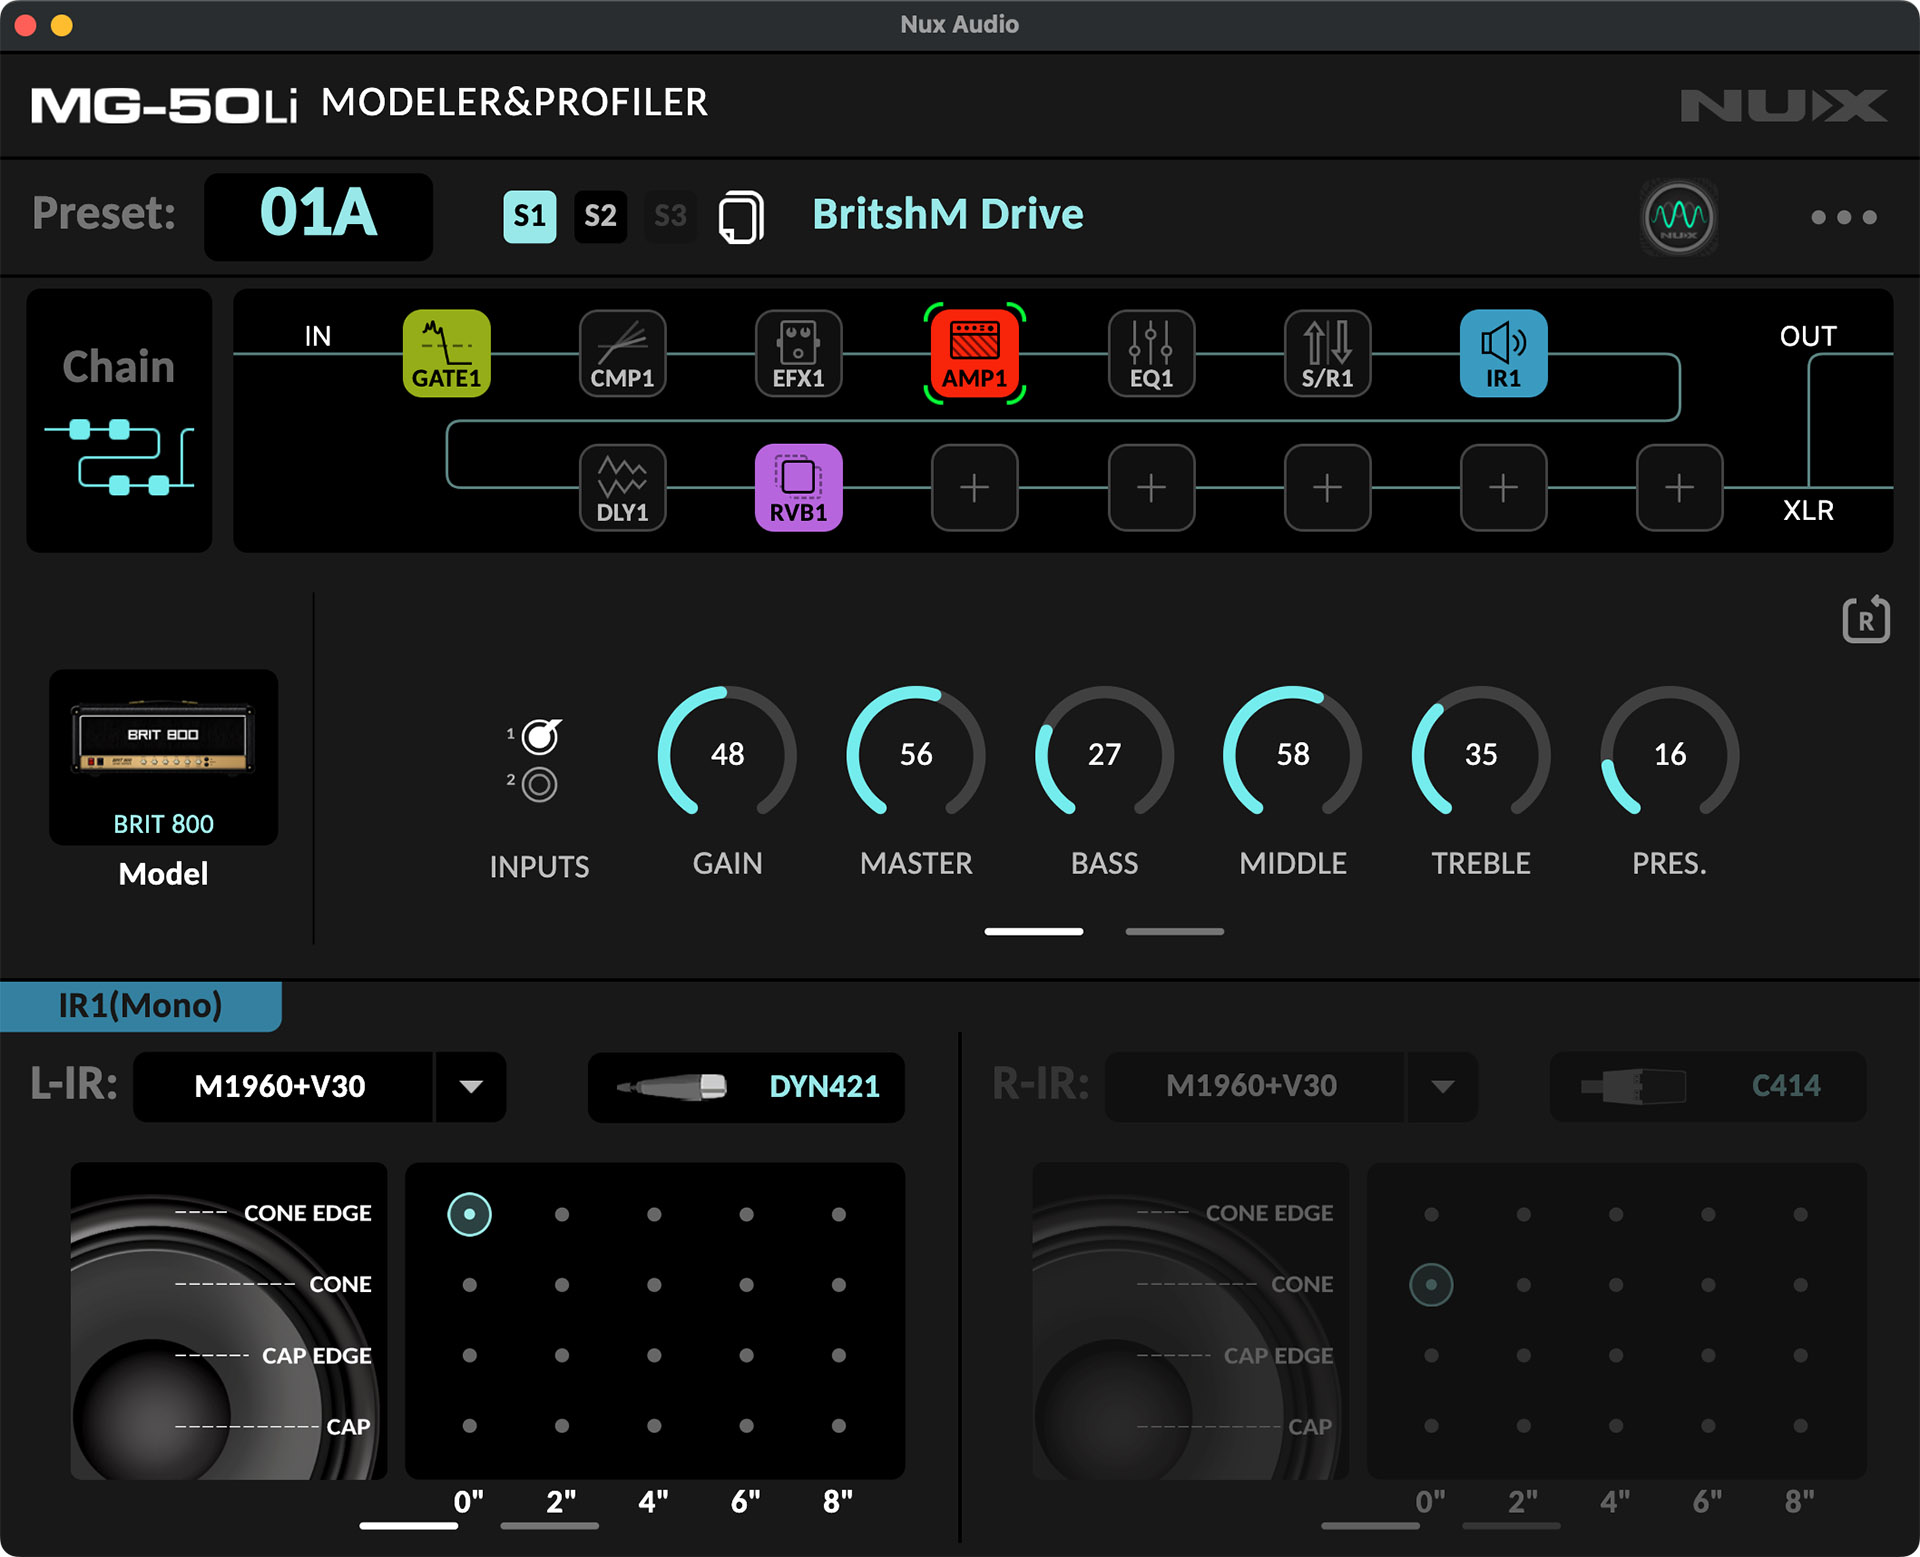The image size is (1920, 1557).
Task: Expand the R-IR cabinet dropdown
Action: coord(1442,1087)
